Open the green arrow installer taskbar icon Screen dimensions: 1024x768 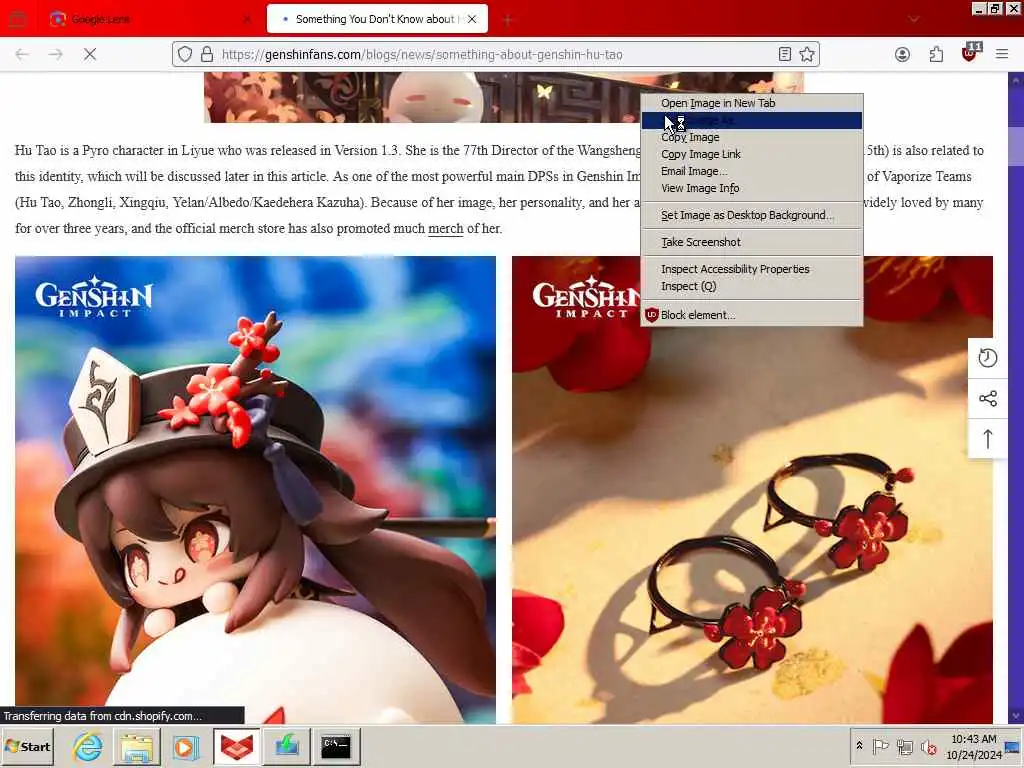click(x=287, y=746)
